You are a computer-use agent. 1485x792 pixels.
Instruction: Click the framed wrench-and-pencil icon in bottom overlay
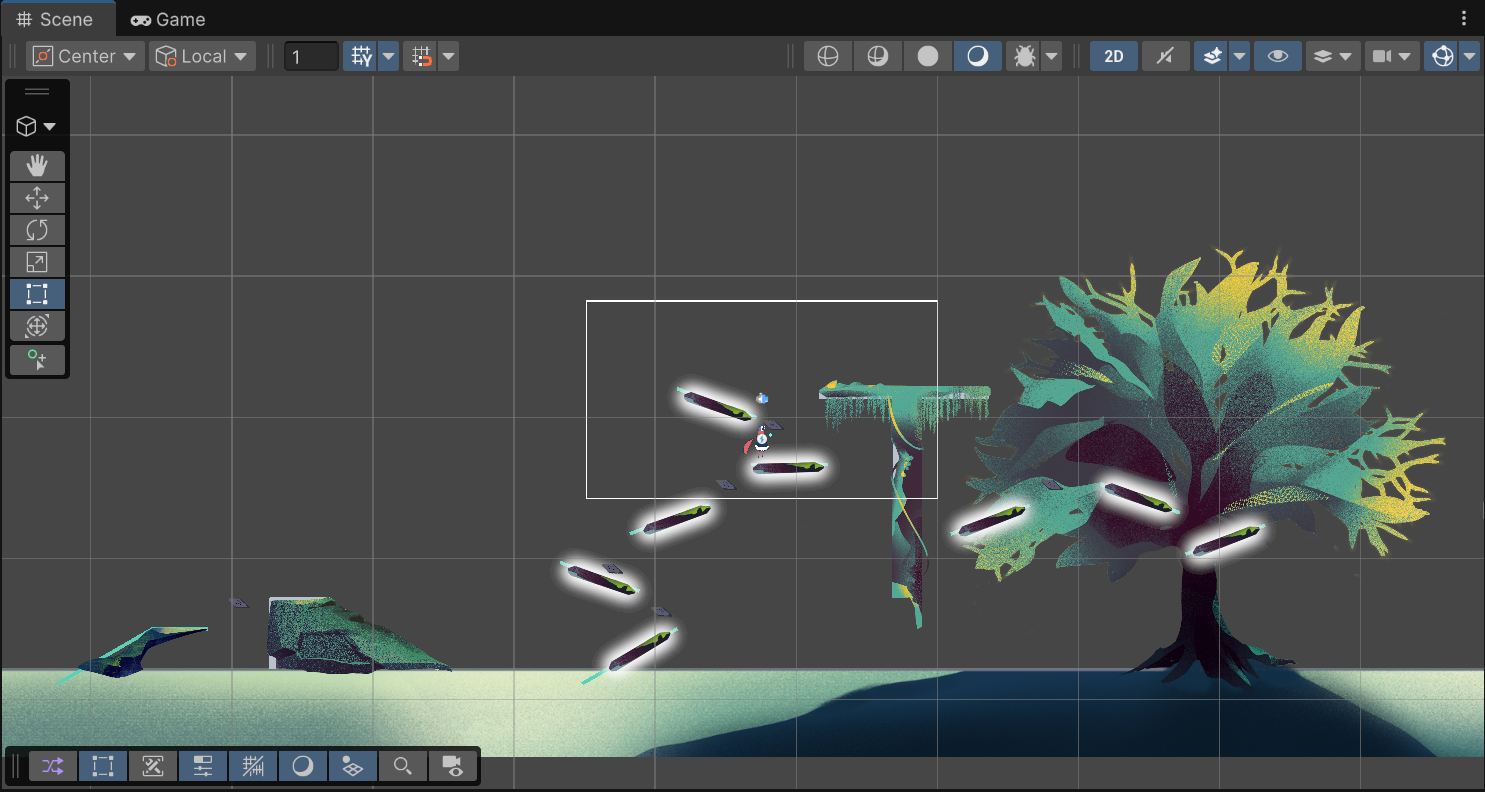click(153, 766)
